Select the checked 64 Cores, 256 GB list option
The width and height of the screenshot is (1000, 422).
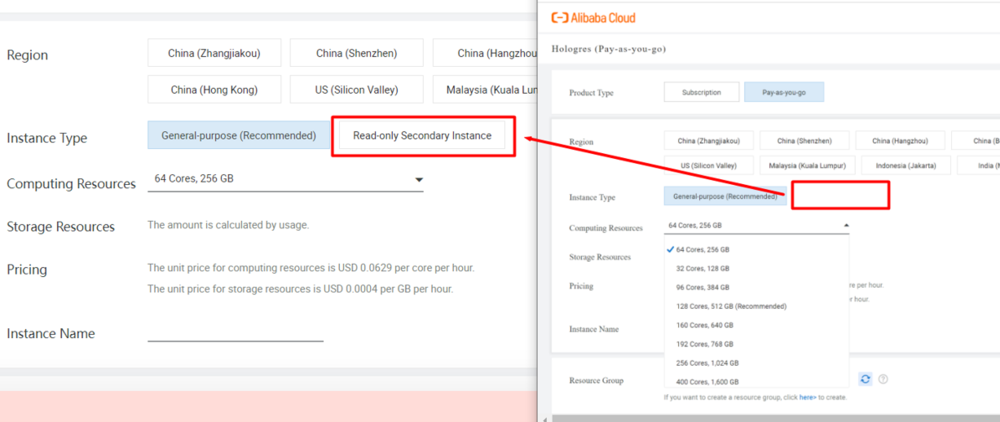coord(756,249)
